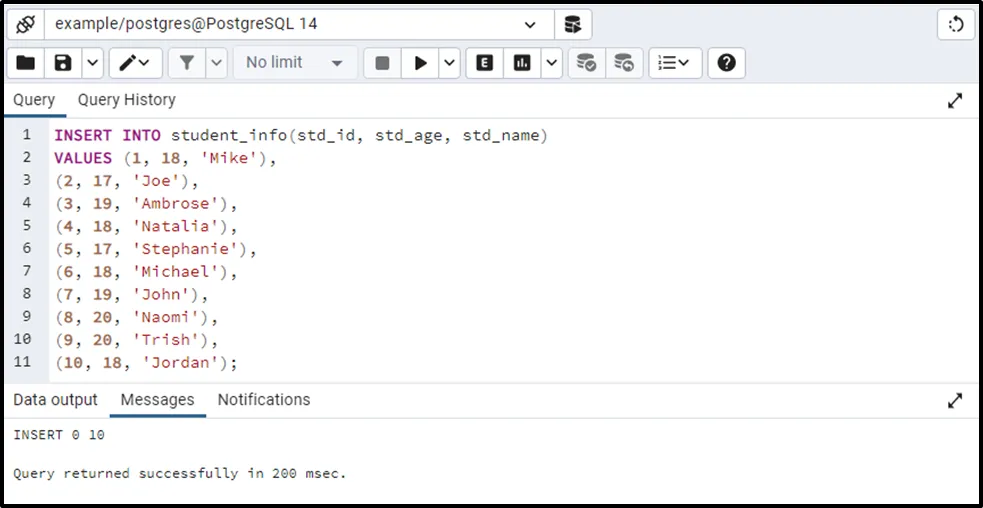Image resolution: width=983 pixels, height=508 pixels.
Task: Open the No limit rows dropdown
Action: pos(294,63)
